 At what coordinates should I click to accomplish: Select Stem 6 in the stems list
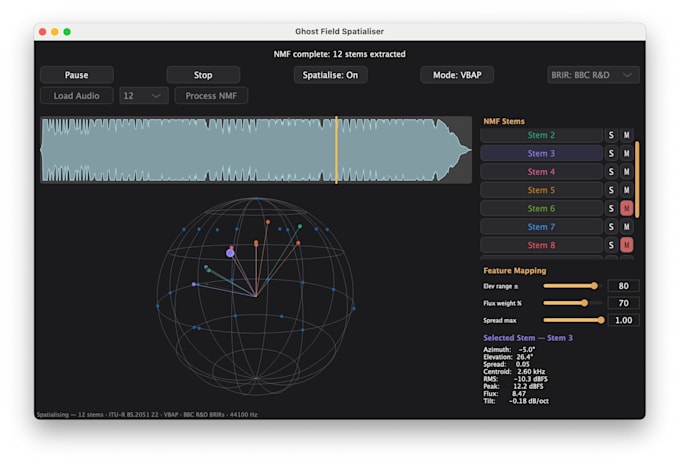tap(541, 209)
